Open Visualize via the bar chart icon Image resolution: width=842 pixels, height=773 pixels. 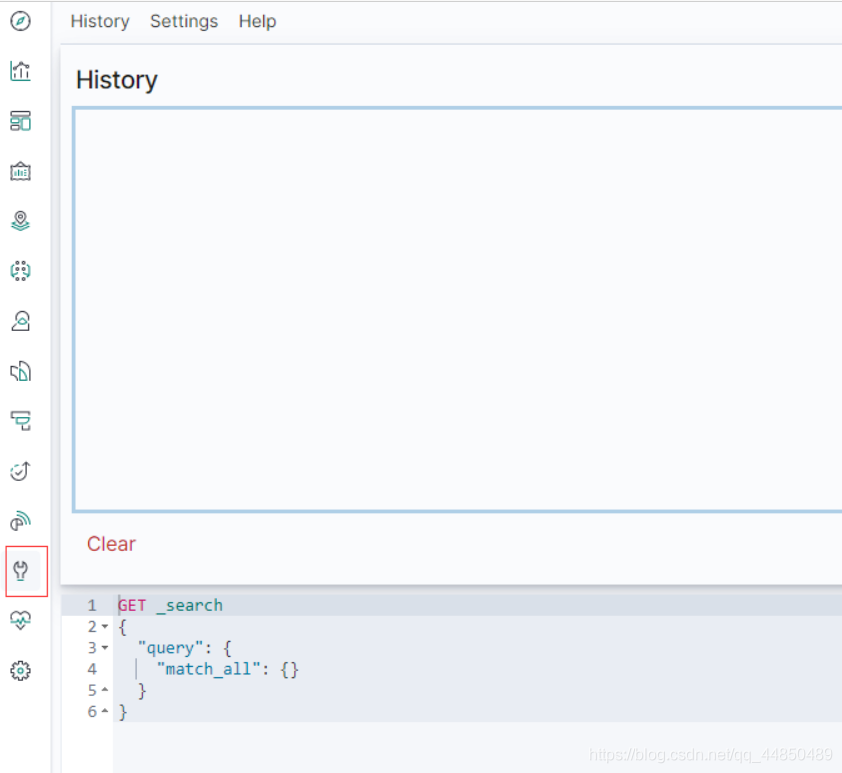pos(20,71)
